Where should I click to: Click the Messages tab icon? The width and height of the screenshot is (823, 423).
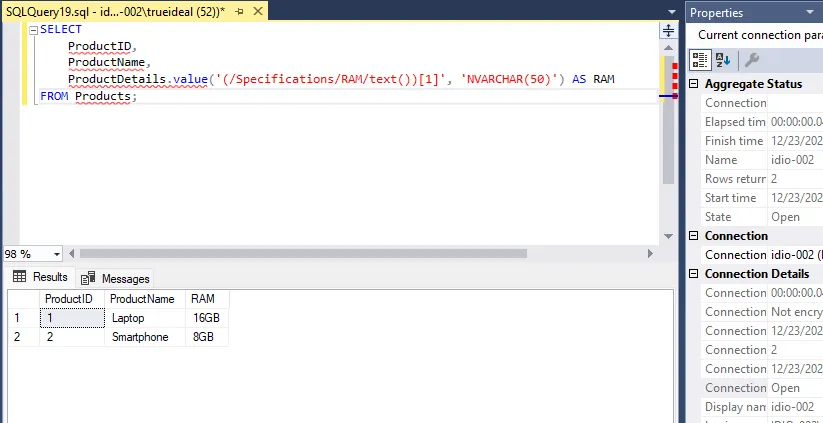[89, 279]
